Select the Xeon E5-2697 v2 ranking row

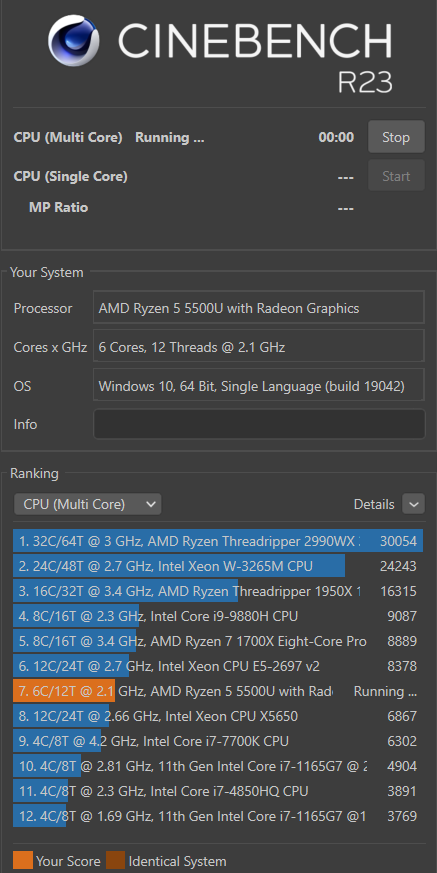[218, 666]
